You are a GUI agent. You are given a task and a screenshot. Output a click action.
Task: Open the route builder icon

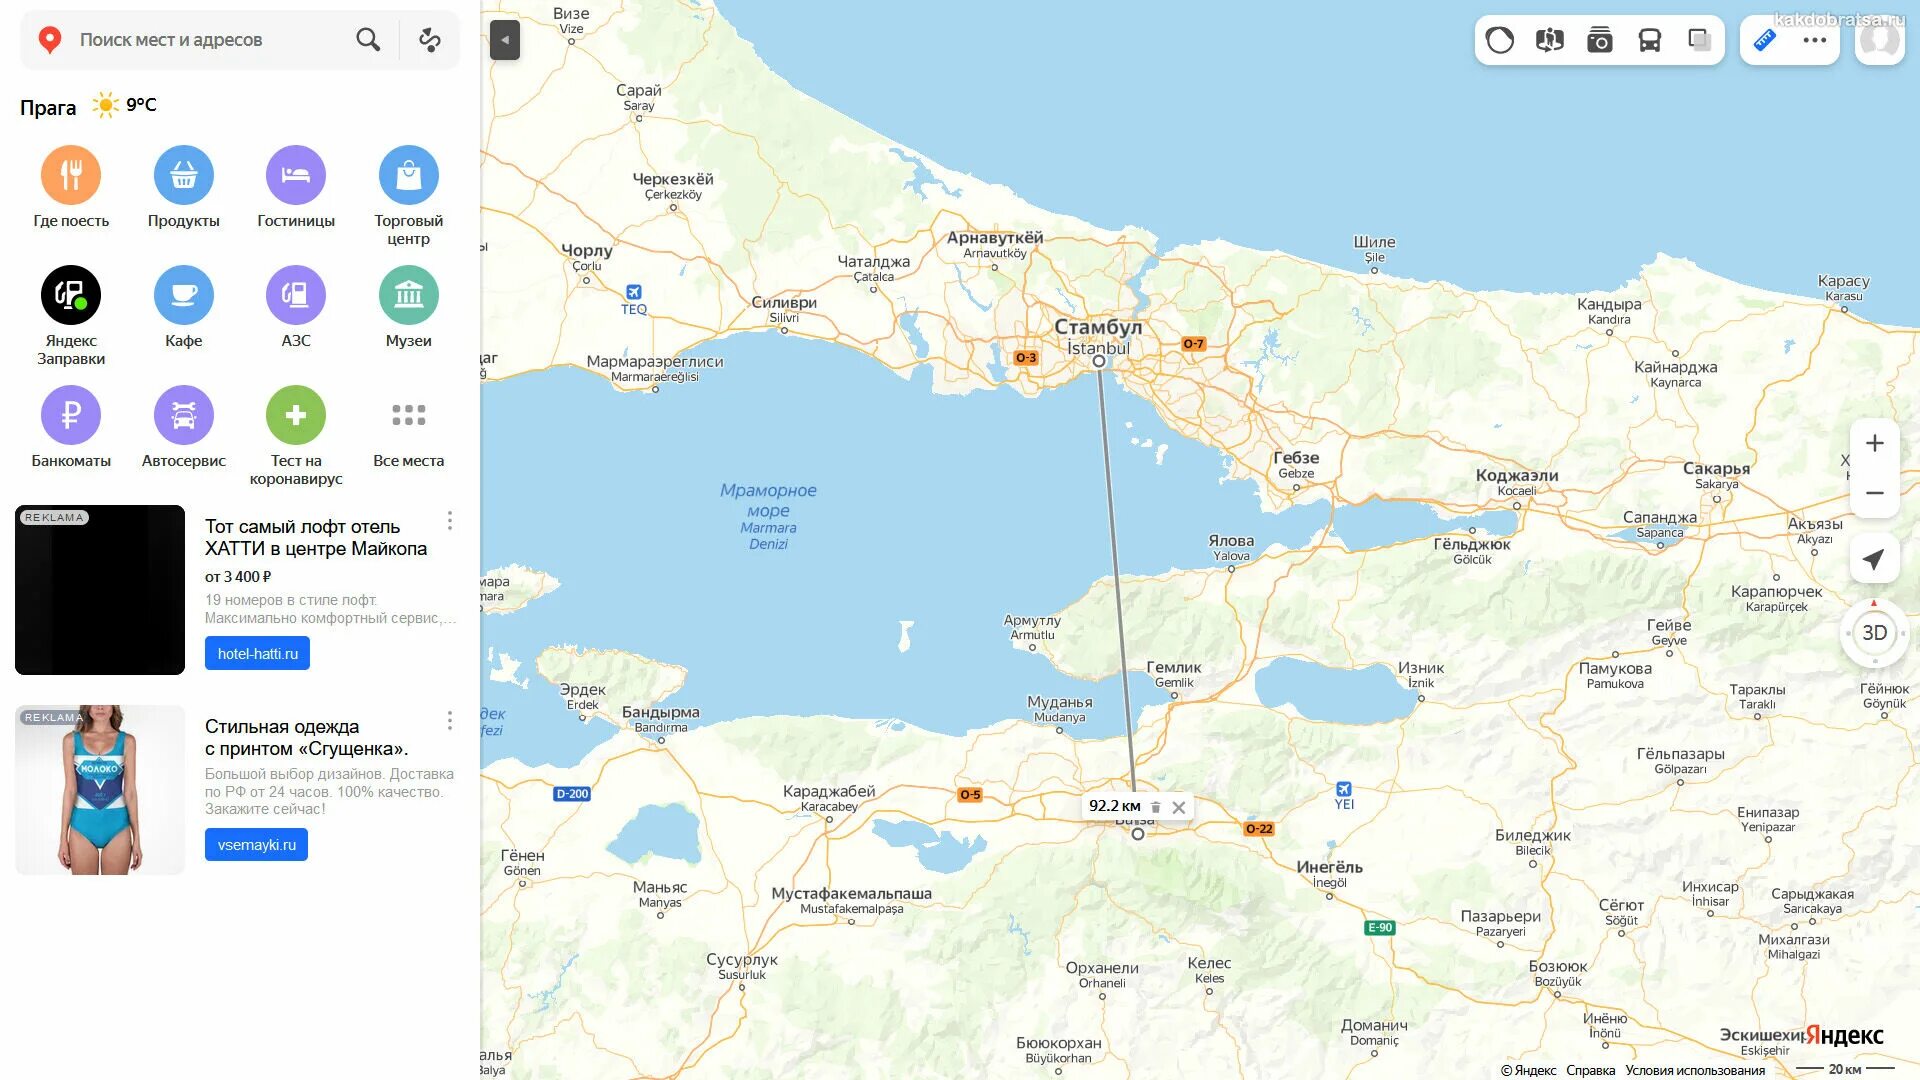(x=430, y=40)
